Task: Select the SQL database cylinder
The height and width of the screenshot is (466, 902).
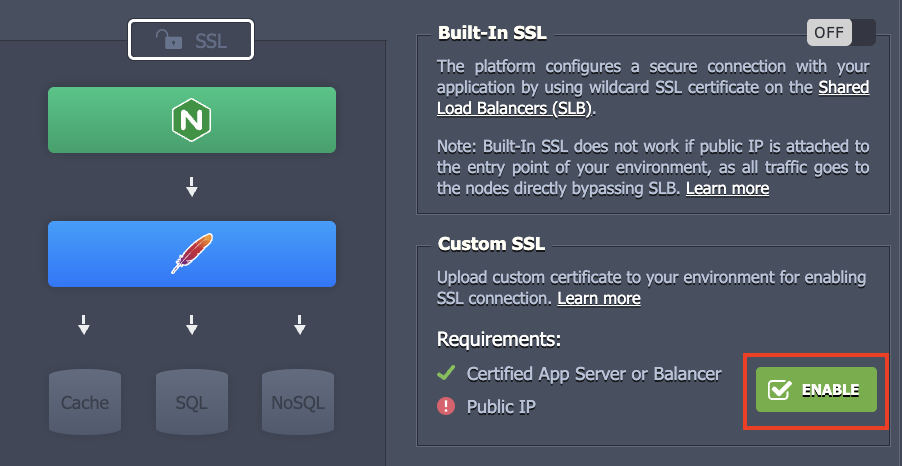Action: (192, 402)
